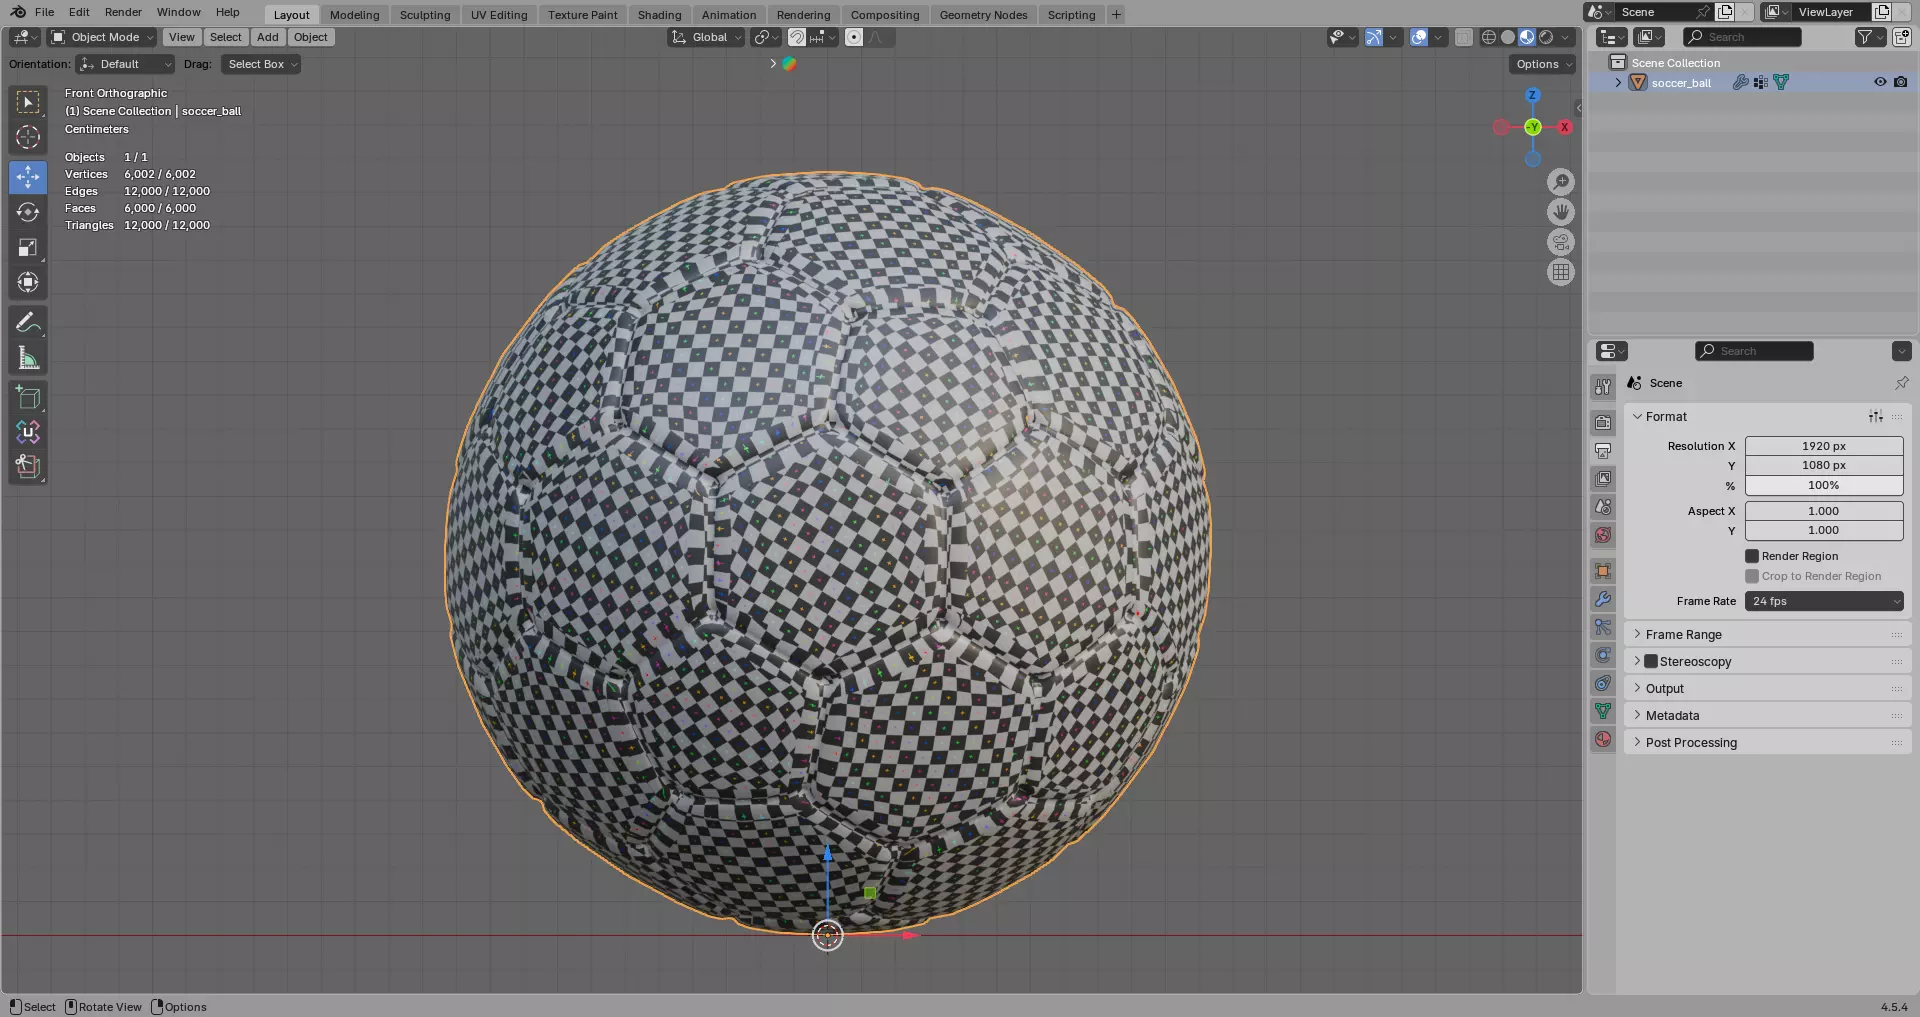Switch to solid viewport shading
This screenshot has width=1920, height=1017.
click(1508, 37)
